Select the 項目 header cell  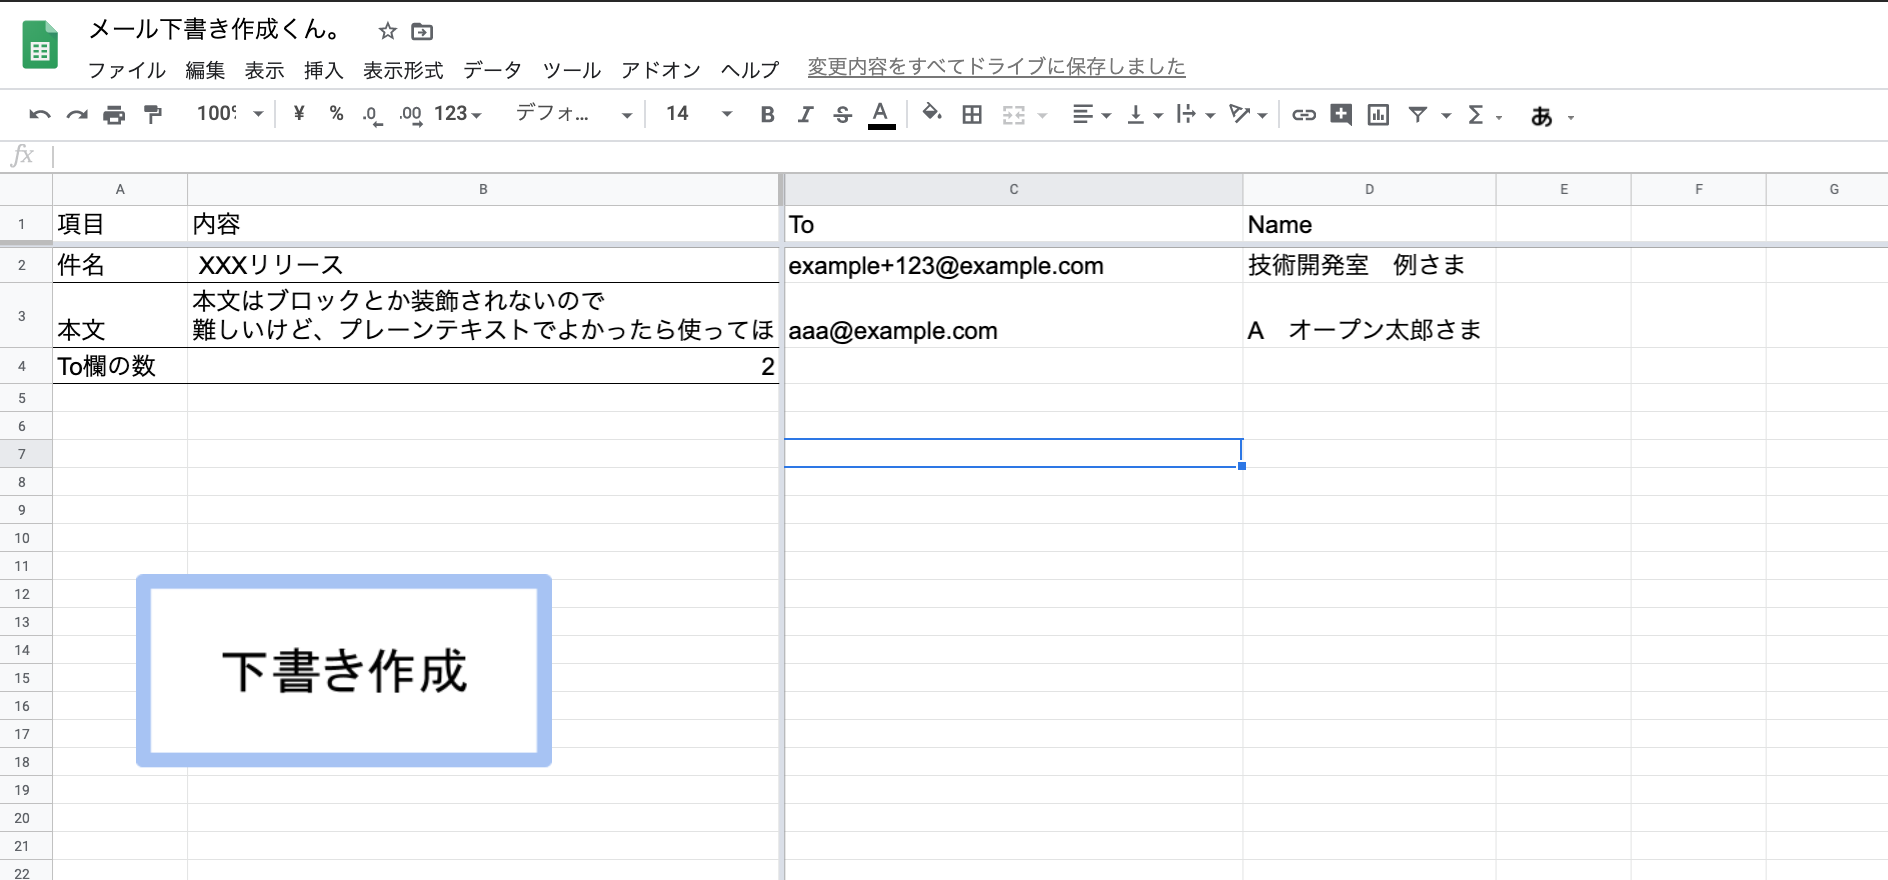pos(120,224)
